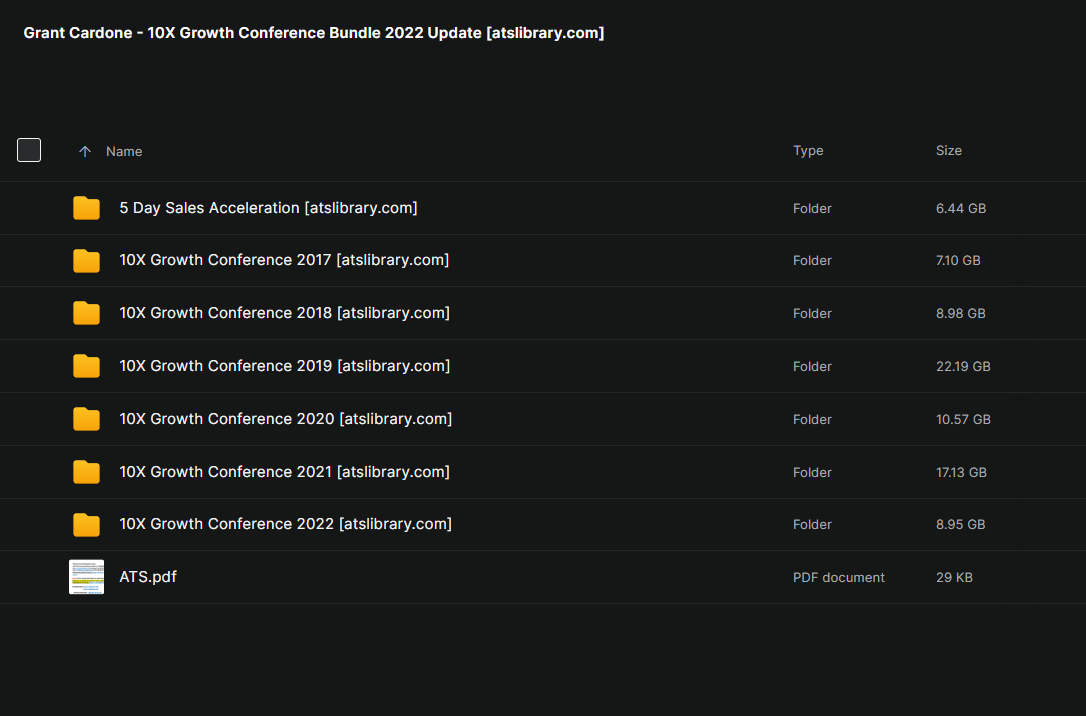The image size is (1086, 716).
Task: Click the 10X Growth Conference 2019 folder icon
Action: pyautogui.click(x=87, y=366)
